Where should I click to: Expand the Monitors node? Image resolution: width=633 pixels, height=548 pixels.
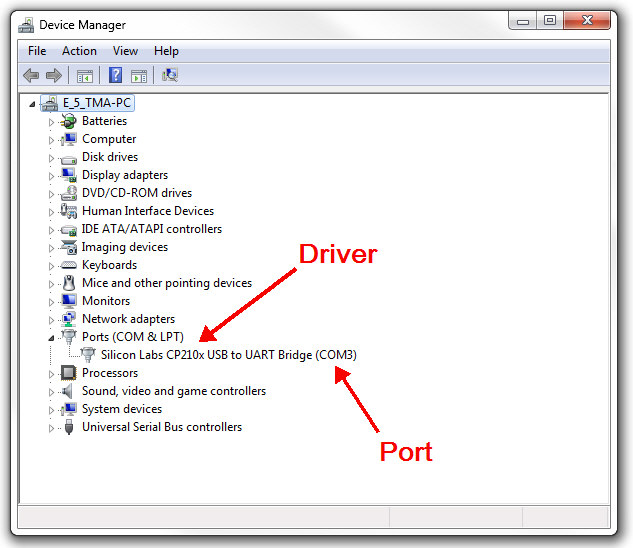pos(51,302)
